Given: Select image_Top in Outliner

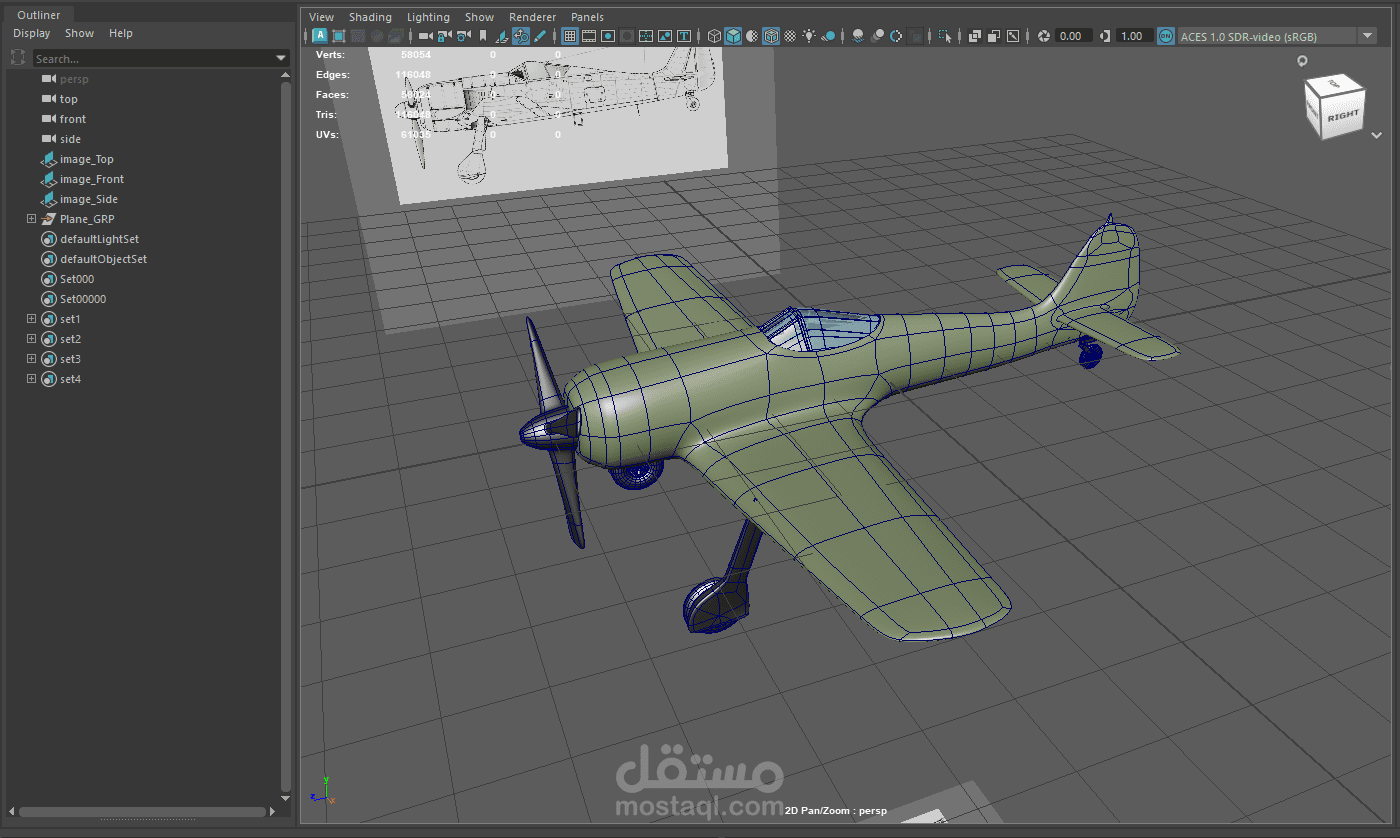Looking at the screenshot, I should click(x=87, y=159).
